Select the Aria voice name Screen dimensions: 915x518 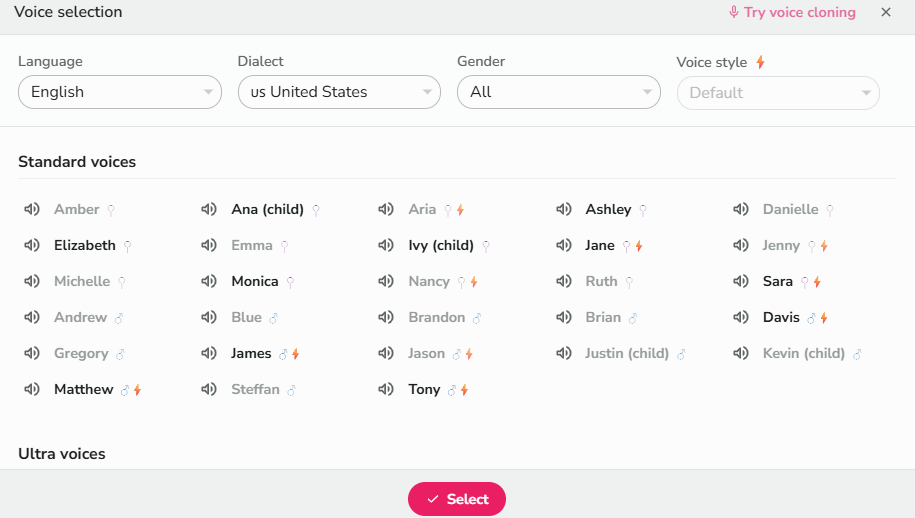tap(422, 209)
